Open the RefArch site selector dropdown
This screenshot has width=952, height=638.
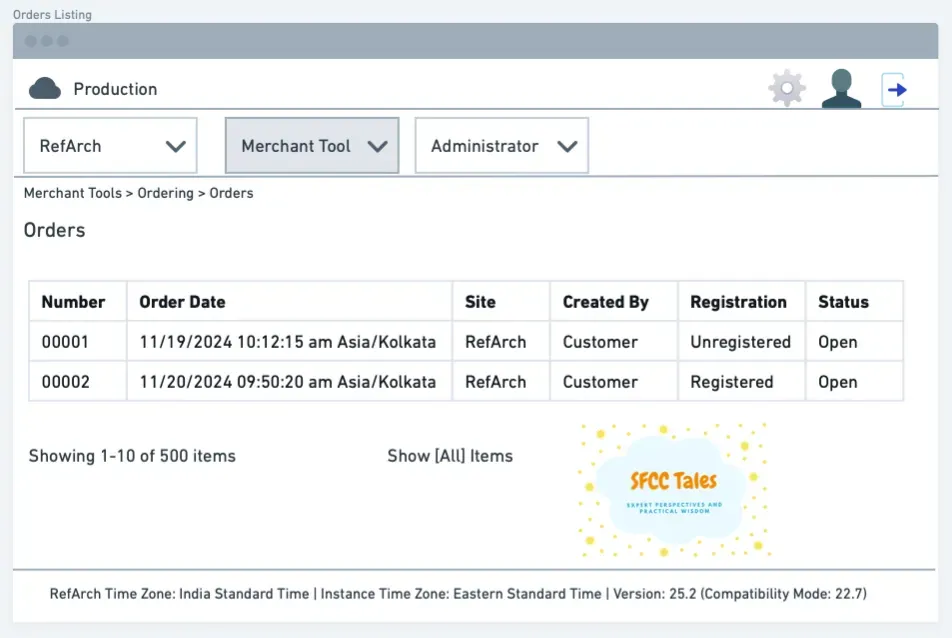pos(110,145)
